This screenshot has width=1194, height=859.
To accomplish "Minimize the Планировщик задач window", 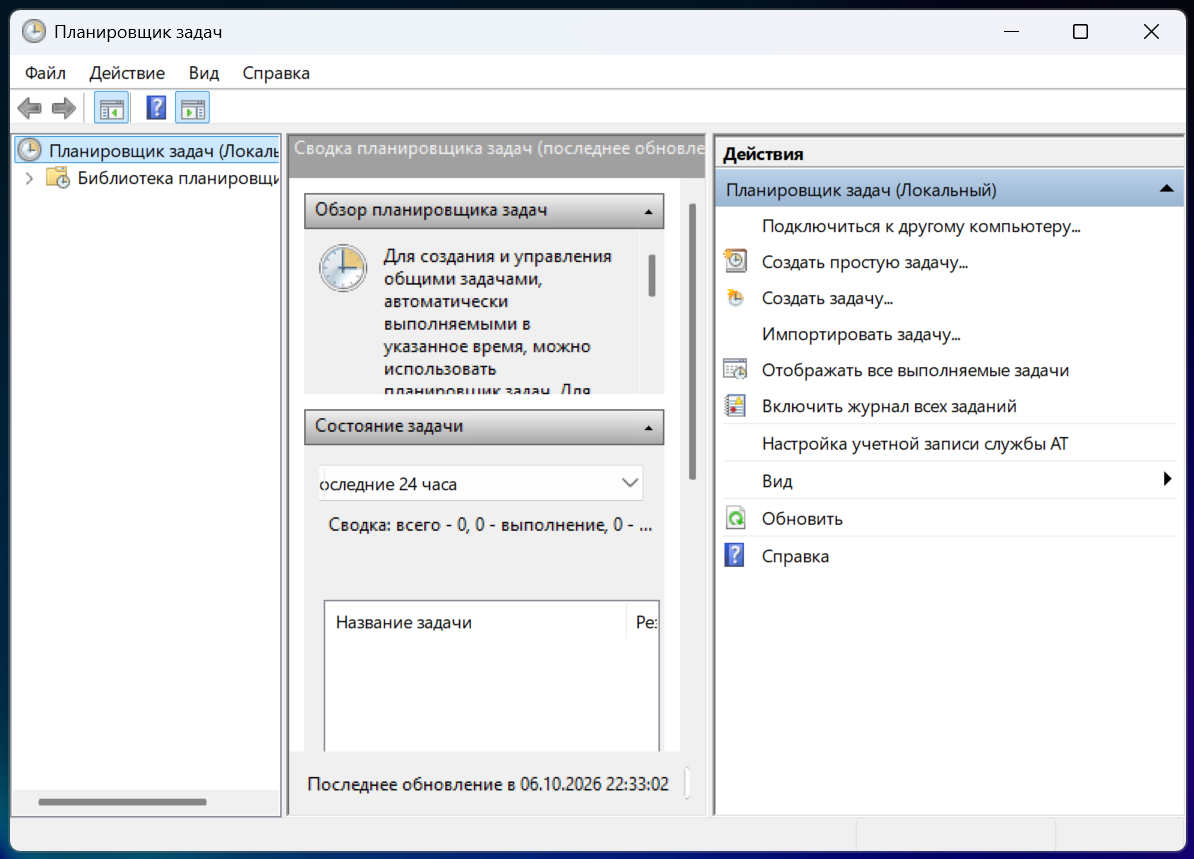I will 1011,31.
